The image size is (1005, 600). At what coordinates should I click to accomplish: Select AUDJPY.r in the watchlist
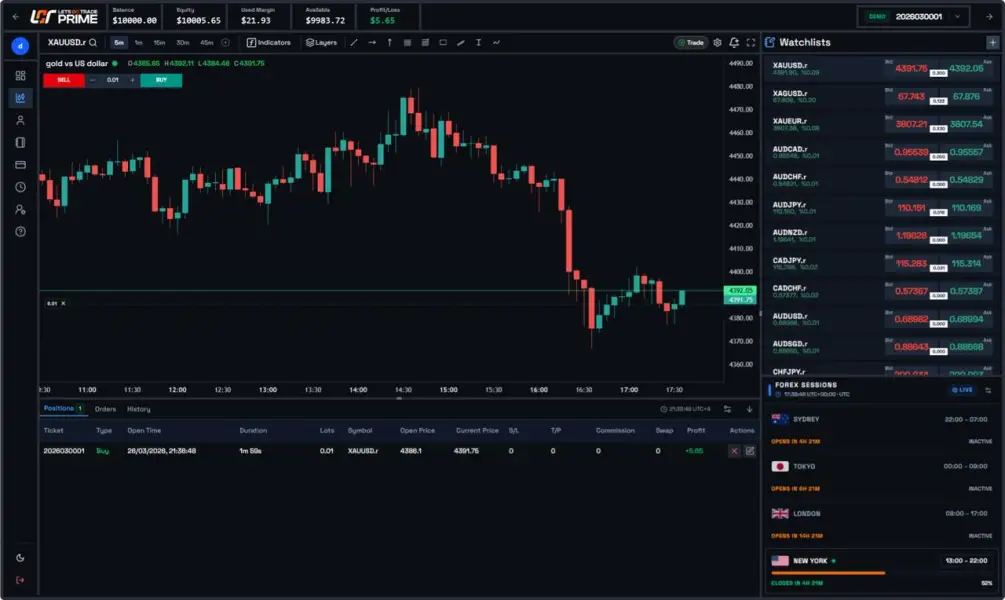coord(882,208)
